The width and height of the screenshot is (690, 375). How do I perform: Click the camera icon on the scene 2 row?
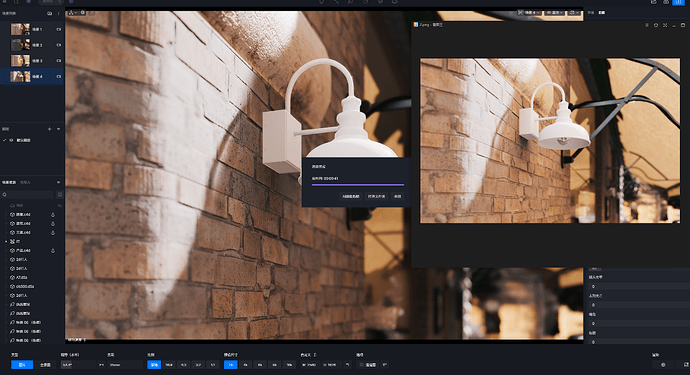[59, 45]
